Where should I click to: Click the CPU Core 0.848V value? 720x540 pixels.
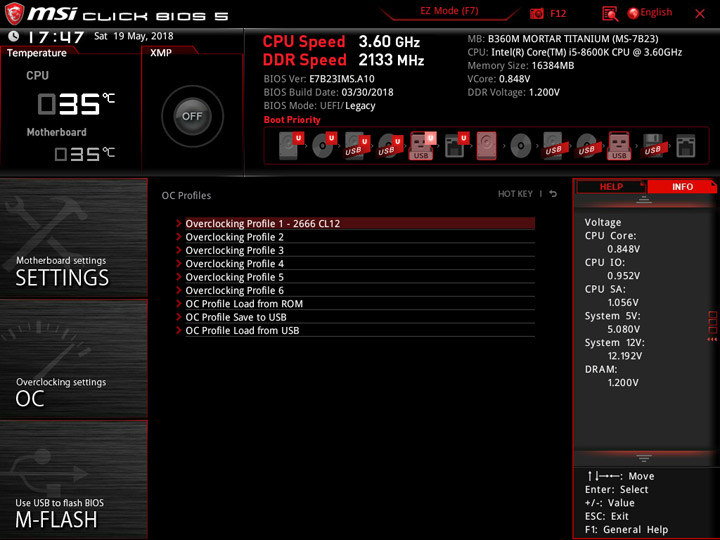click(624, 249)
